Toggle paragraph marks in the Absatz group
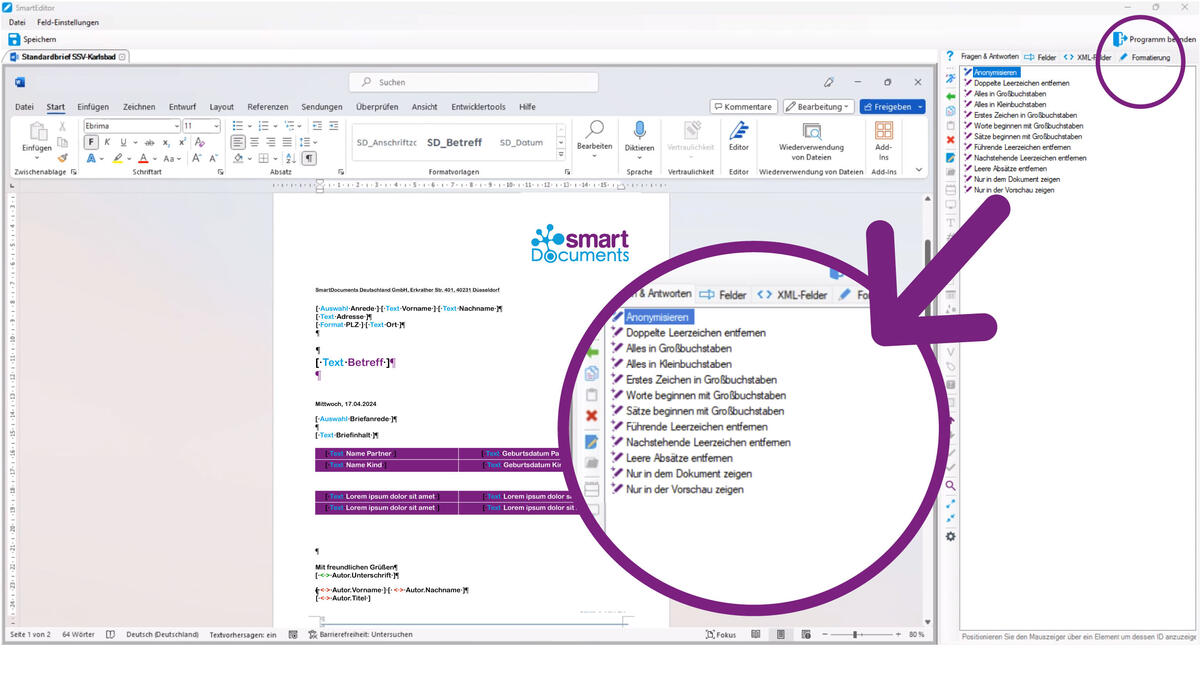1200x677 pixels. [309, 159]
